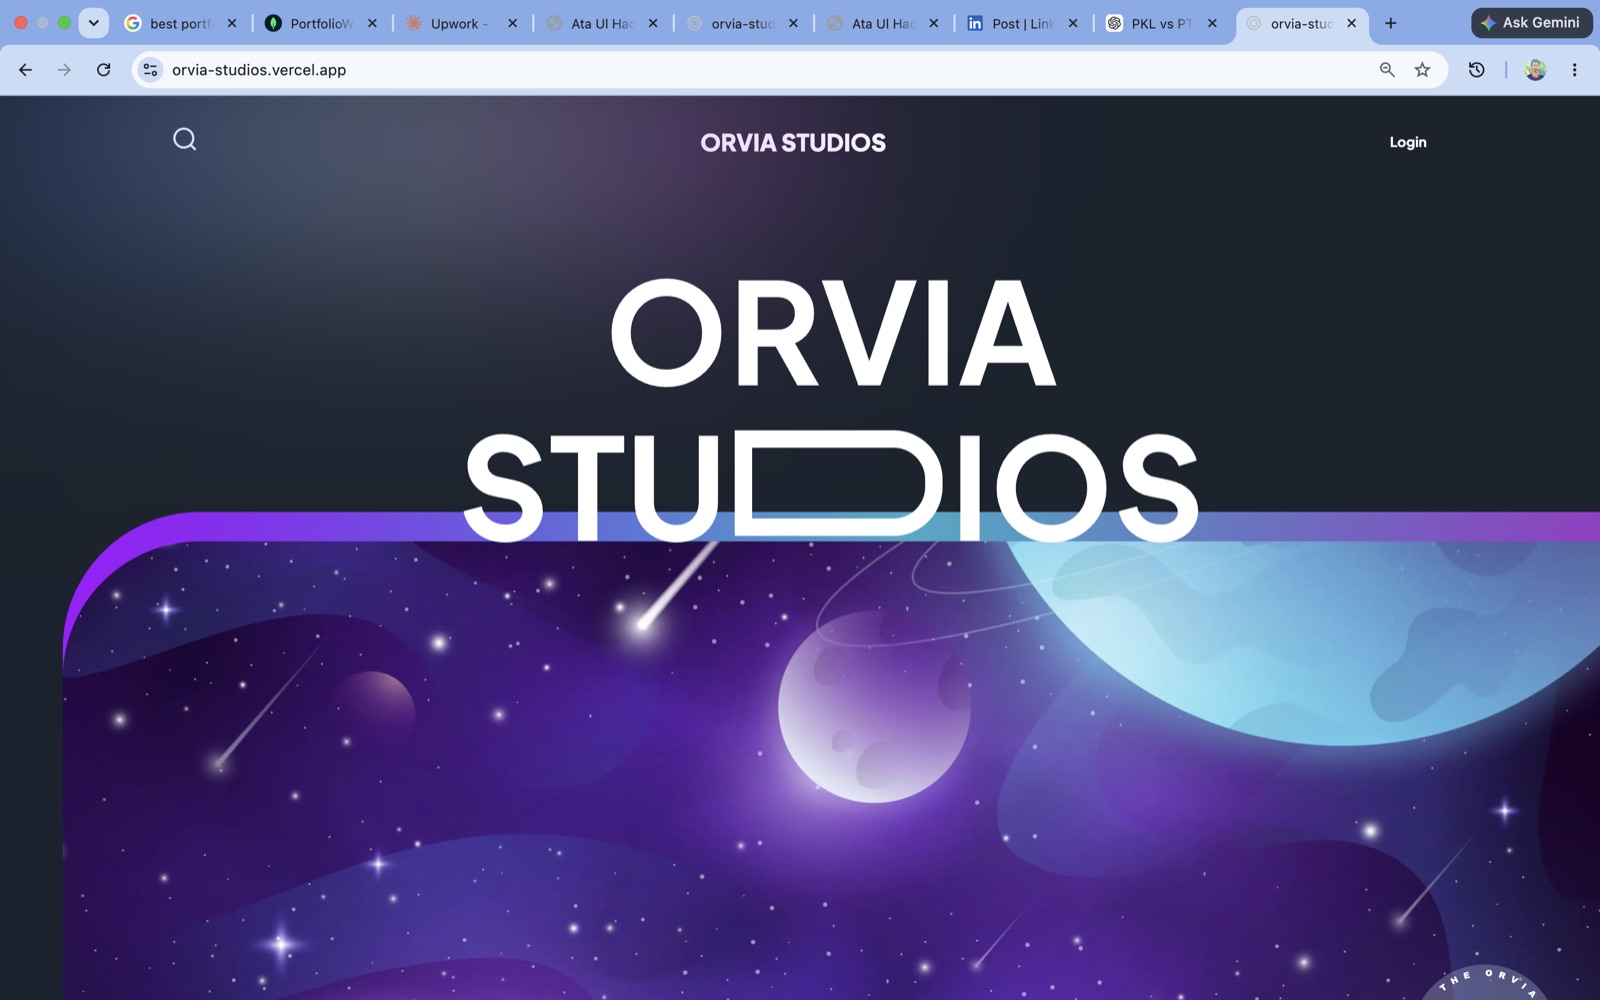Close the active orvia-stud tab
Viewport: 1600px width, 1000px height.
tap(1351, 23)
